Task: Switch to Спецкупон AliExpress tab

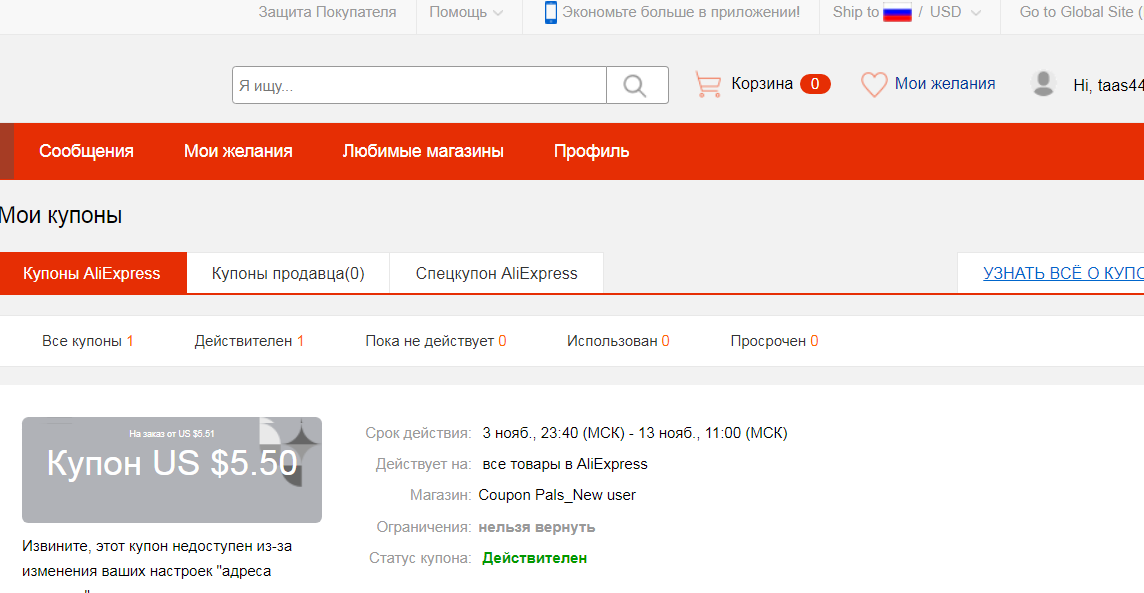Action: tap(497, 274)
